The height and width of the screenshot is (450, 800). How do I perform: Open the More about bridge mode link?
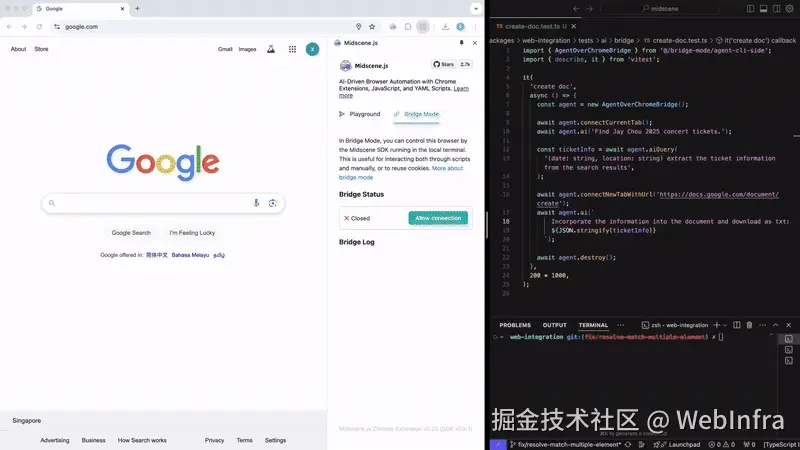[401, 172]
